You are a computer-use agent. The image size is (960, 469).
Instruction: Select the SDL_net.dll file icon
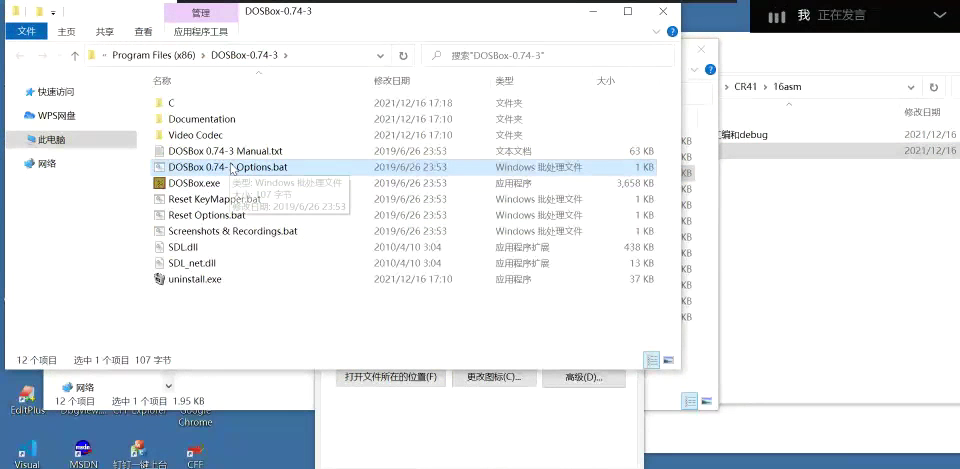click(x=159, y=263)
